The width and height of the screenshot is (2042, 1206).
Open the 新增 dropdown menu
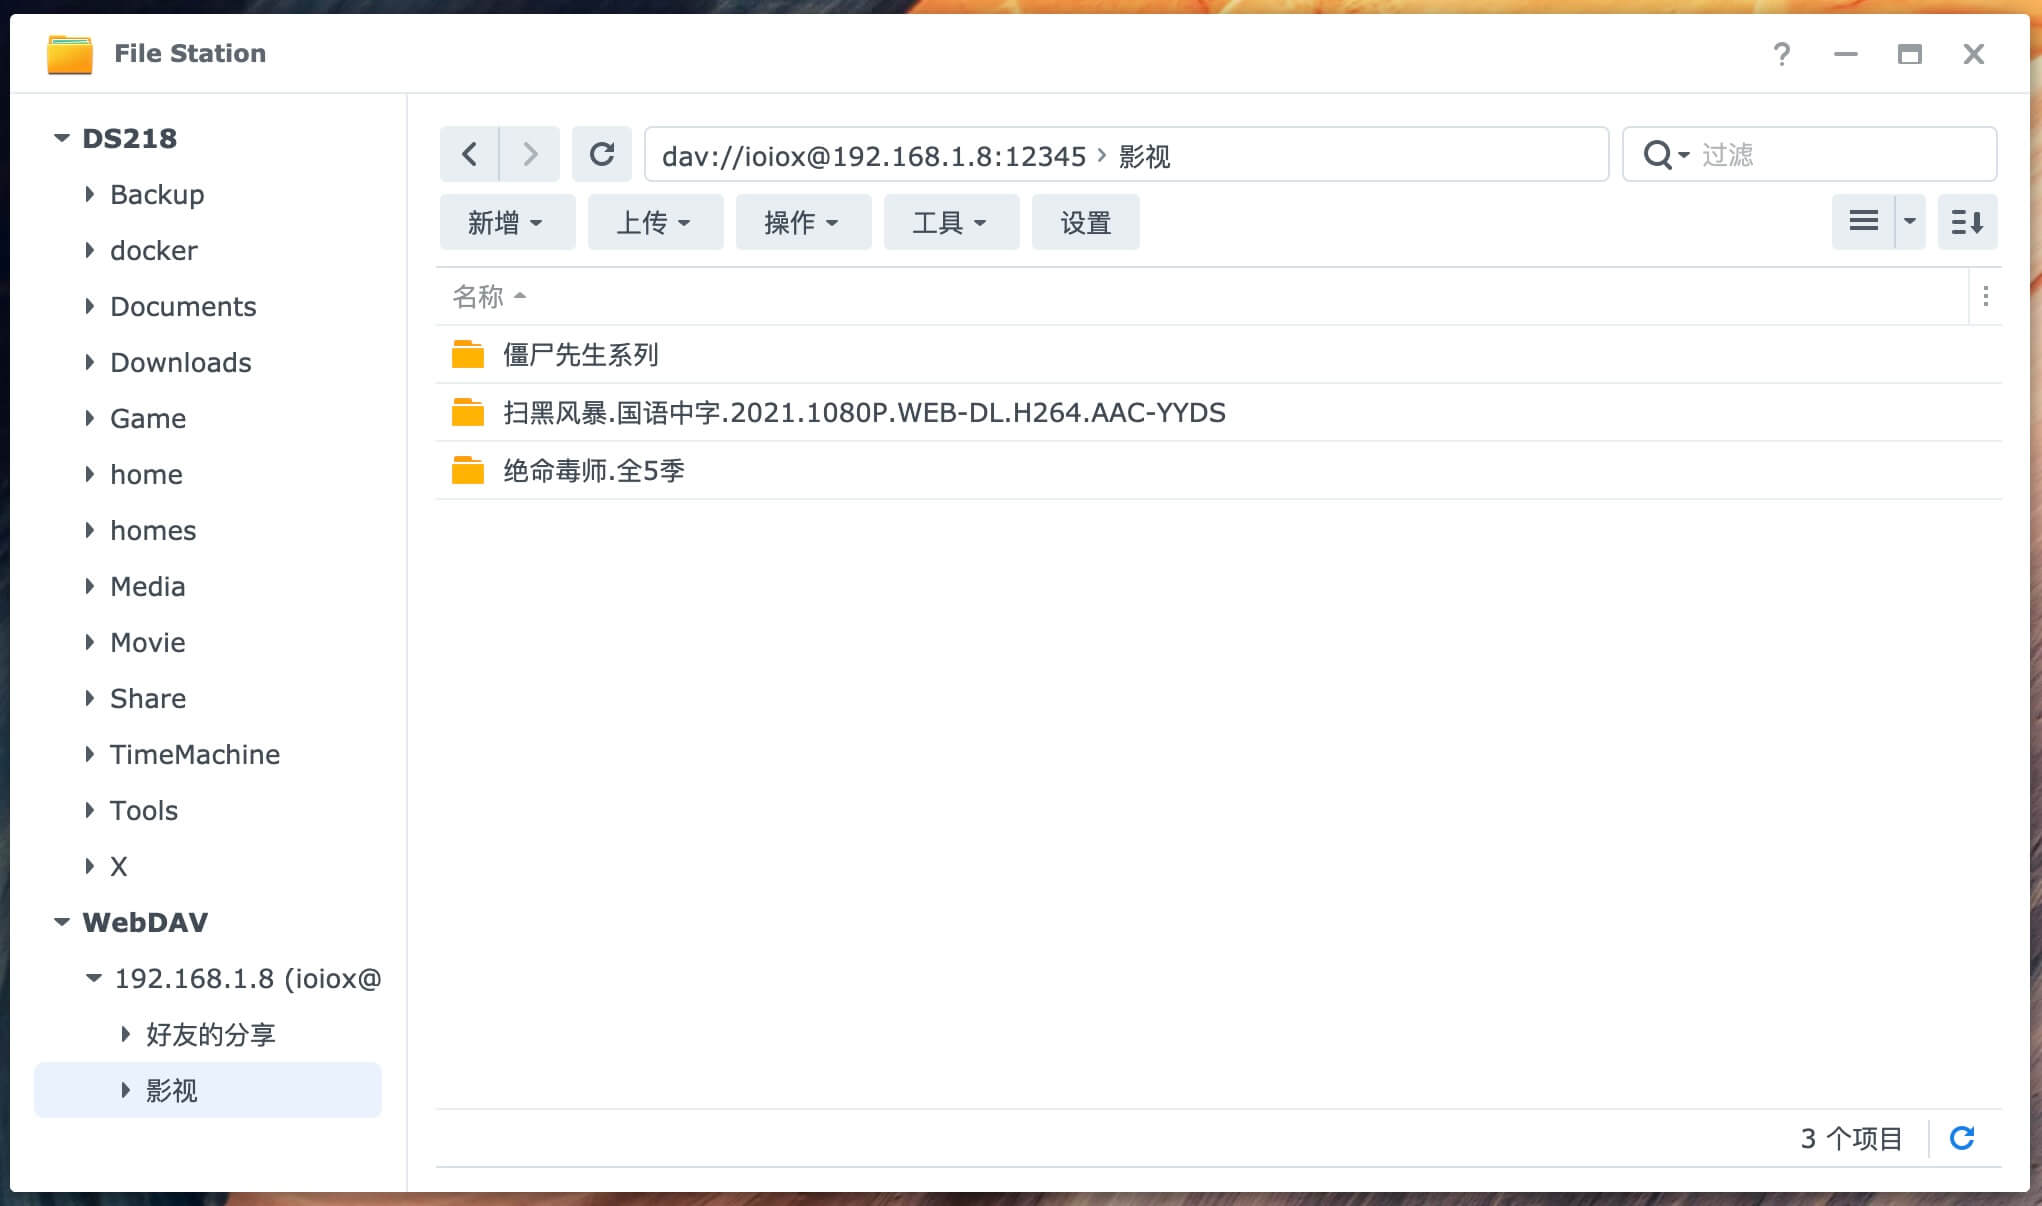click(x=506, y=222)
